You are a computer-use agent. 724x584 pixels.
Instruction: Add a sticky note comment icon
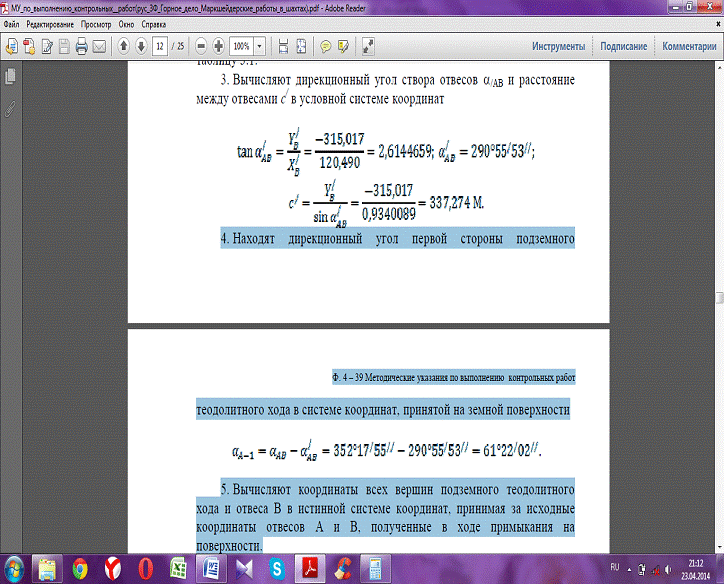[326, 46]
